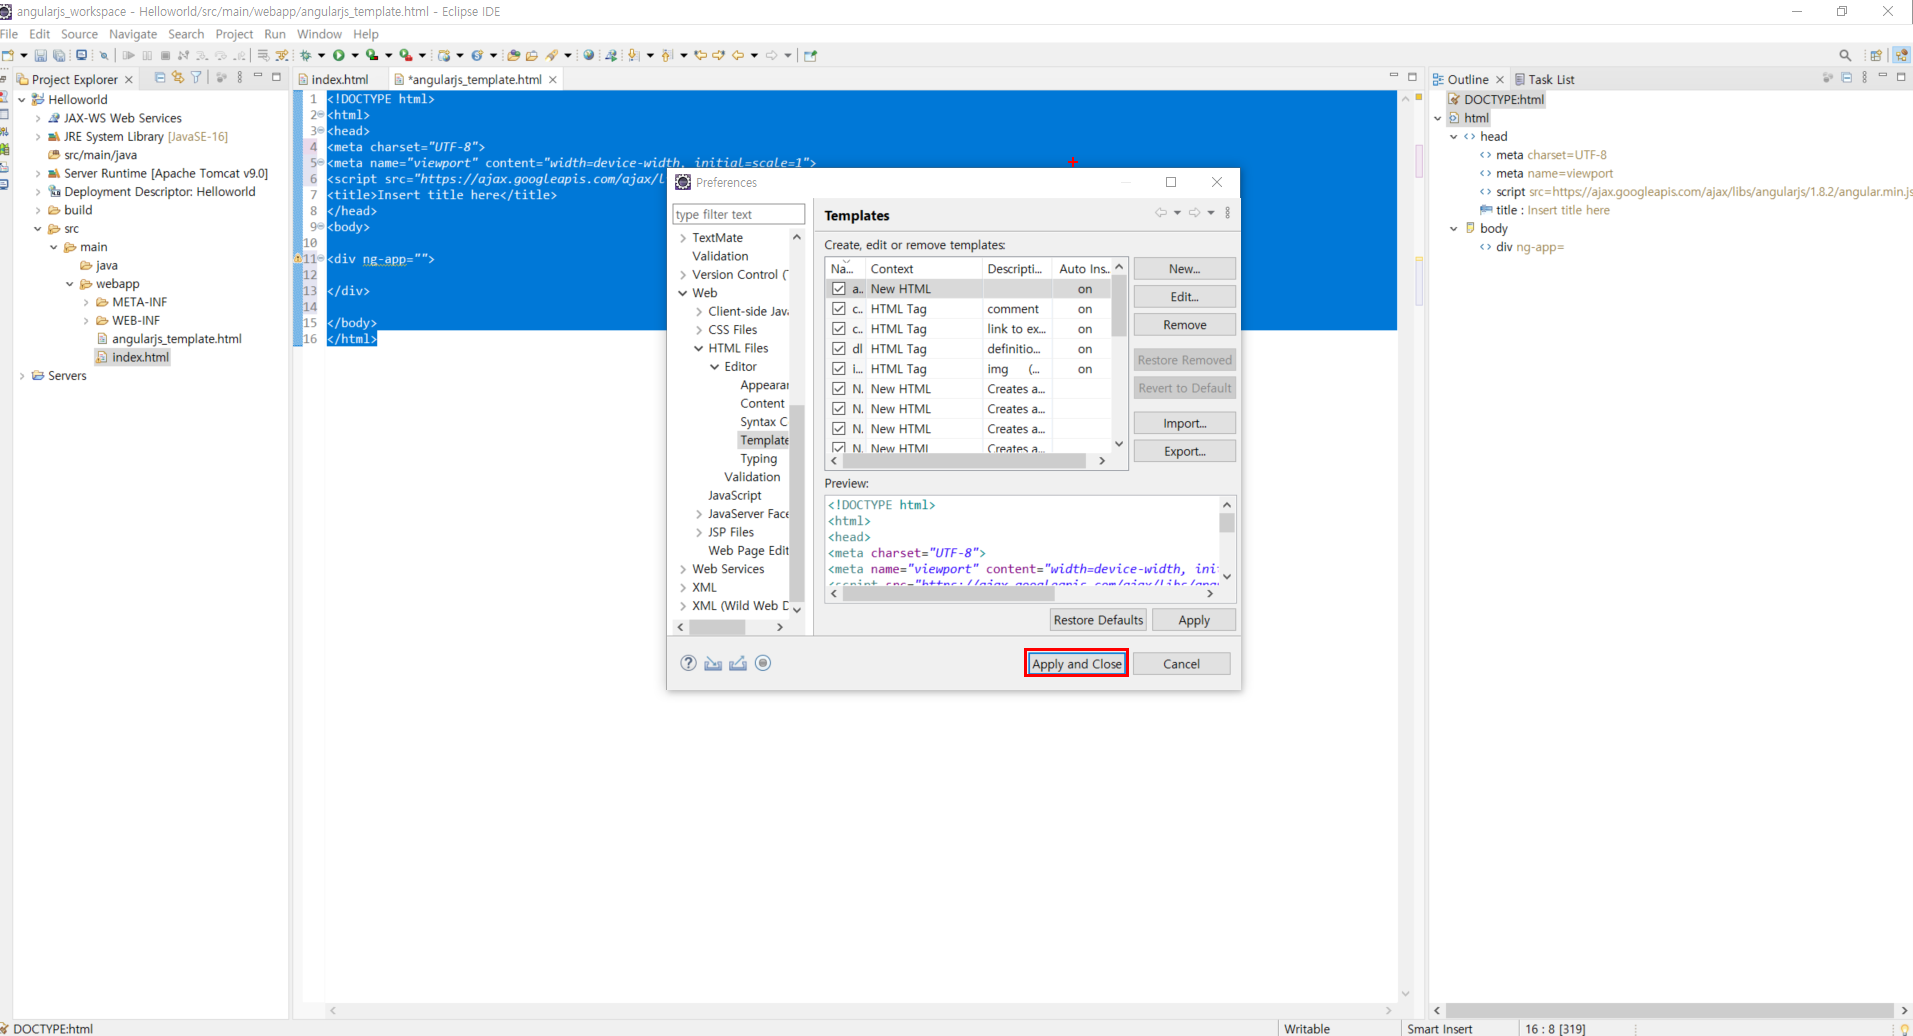
Task: Toggle Link with Editor in Project Explorer
Action: (x=178, y=78)
